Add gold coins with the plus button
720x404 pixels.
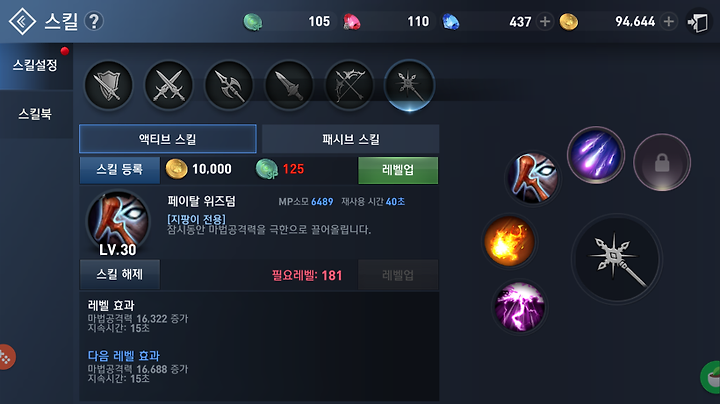[x=669, y=22]
